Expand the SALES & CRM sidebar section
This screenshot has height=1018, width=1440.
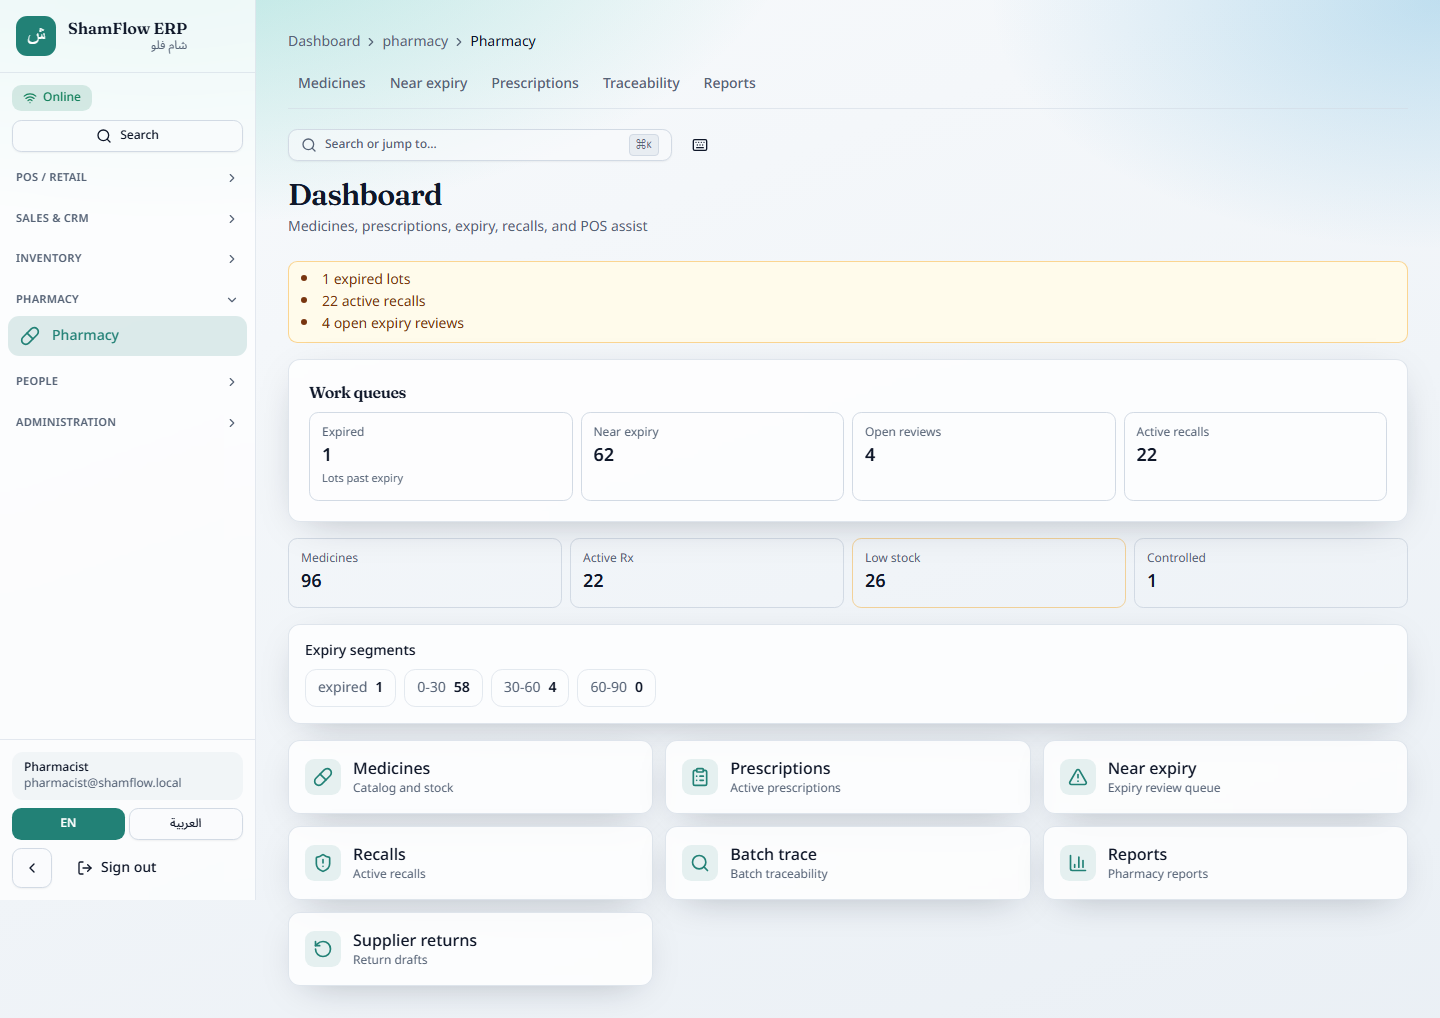pos(127,219)
